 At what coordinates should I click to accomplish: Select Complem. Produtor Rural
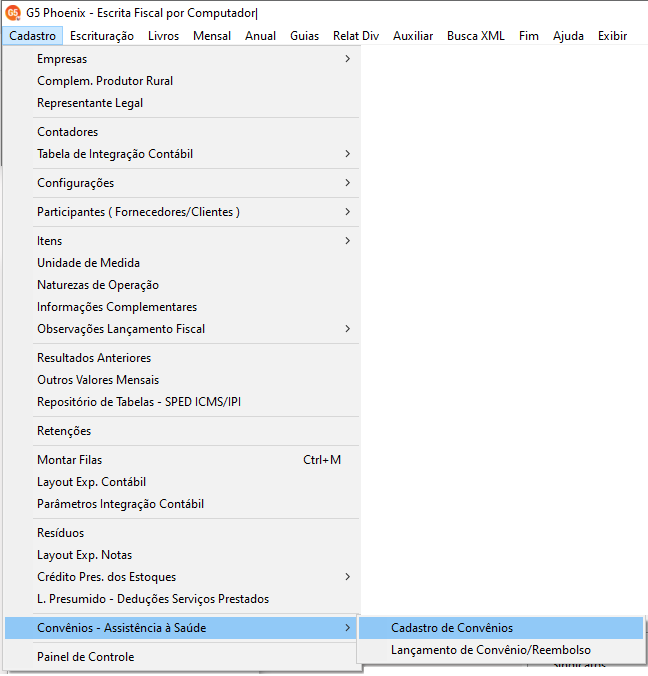(x=182, y=81)
